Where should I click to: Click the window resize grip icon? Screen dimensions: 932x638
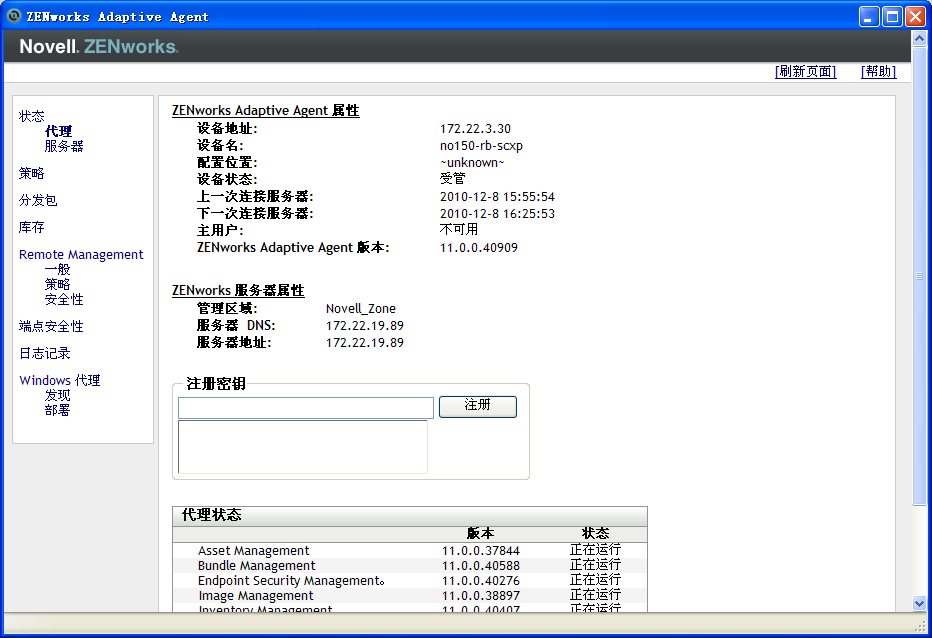pyautogui.click(x=920, y=626)
